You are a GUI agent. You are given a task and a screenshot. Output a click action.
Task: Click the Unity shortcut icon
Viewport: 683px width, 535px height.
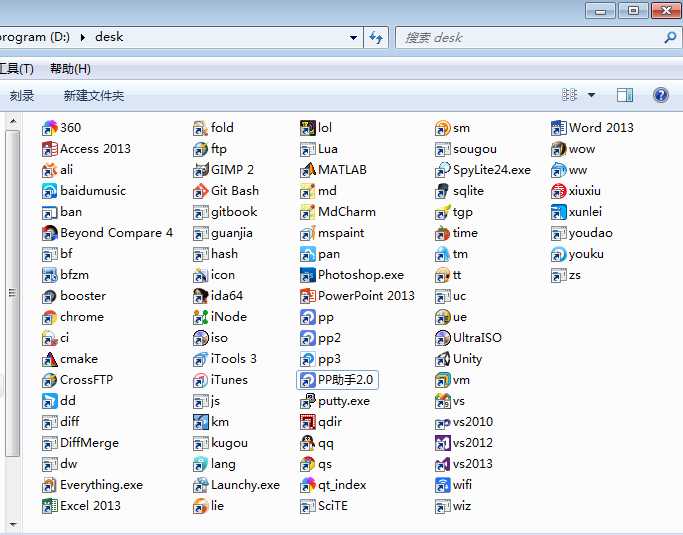(x=443, y=359)
